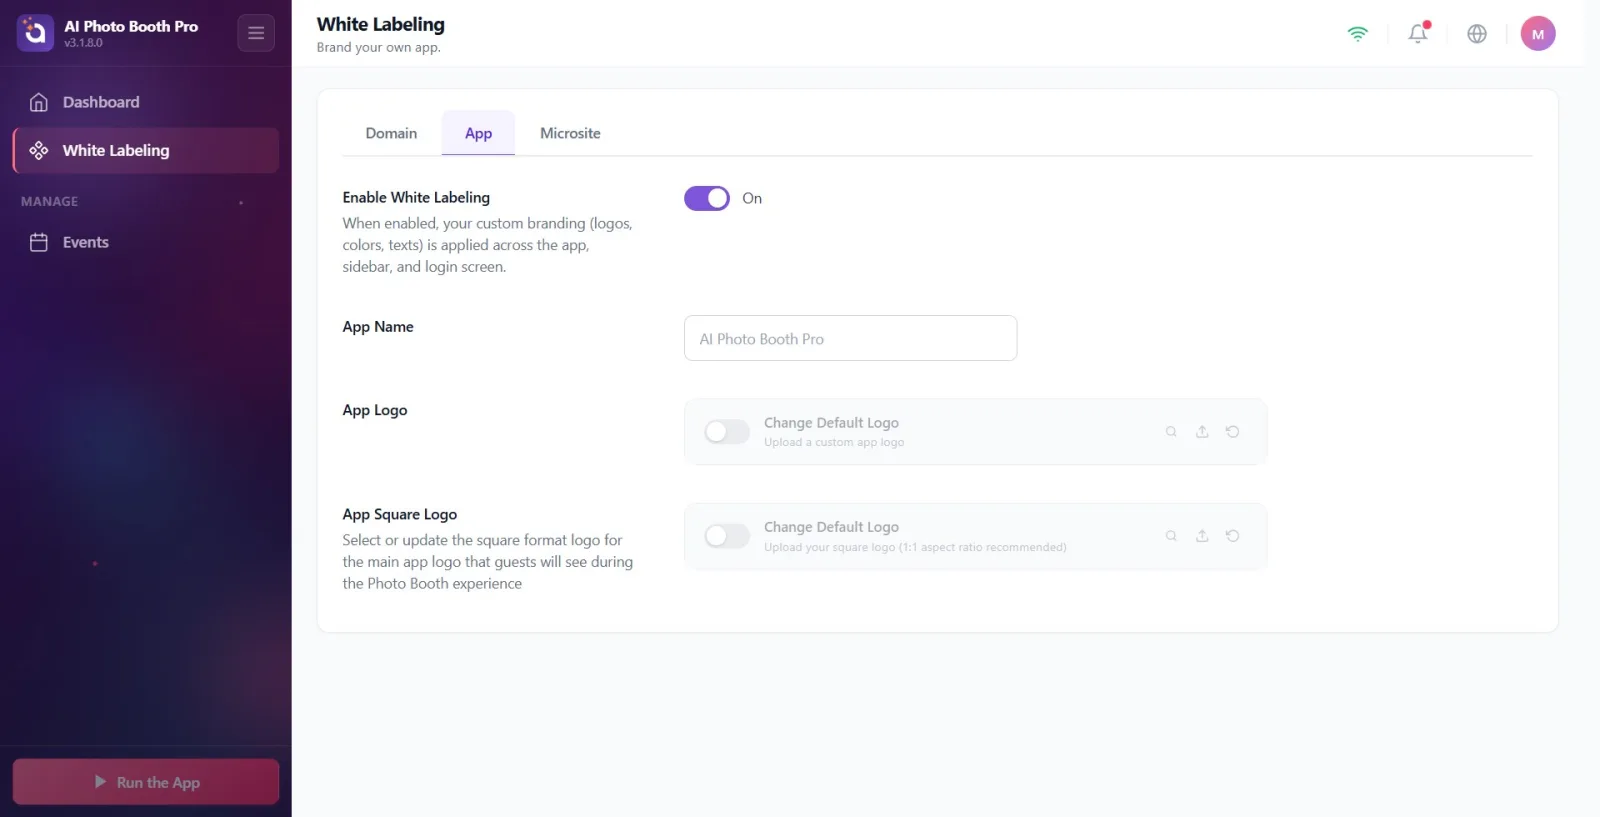Reset App Square Logo with reset icon
The image size is (1600, 817).
click(x=1233, y=536)
